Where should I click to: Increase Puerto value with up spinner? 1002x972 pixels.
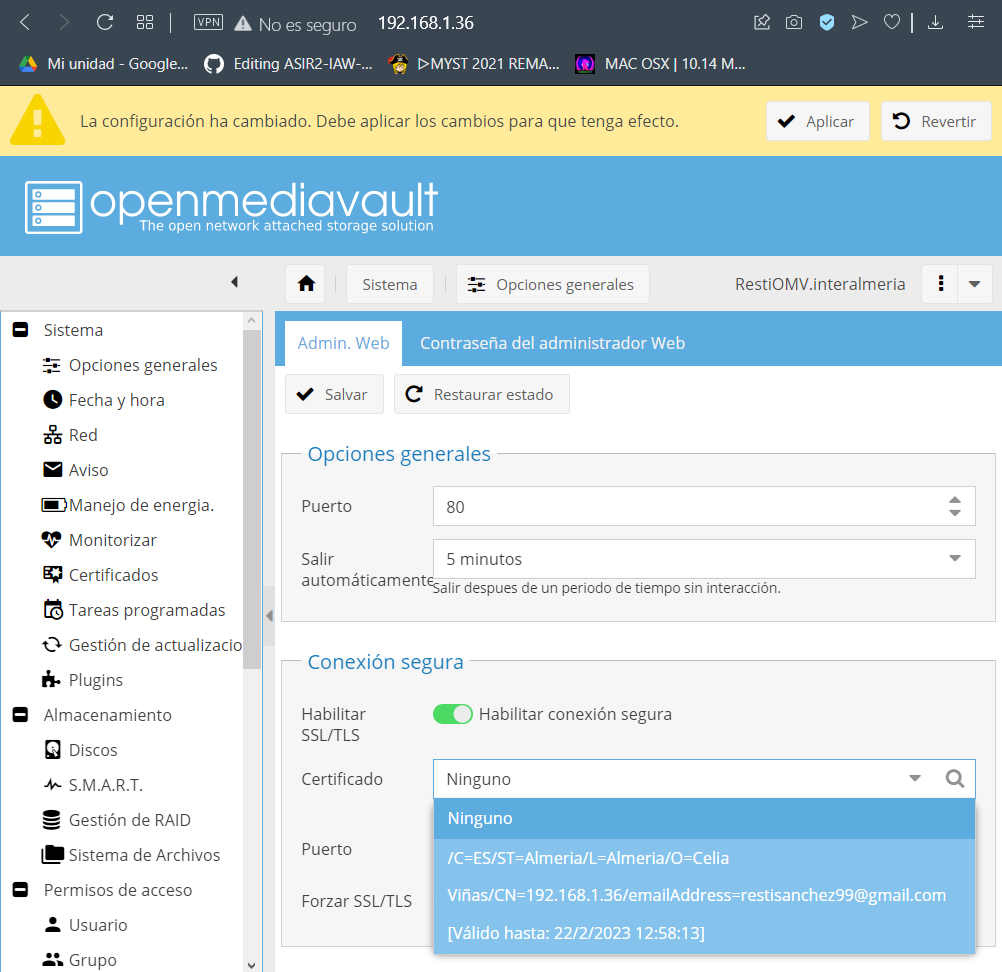pos(955,500)
